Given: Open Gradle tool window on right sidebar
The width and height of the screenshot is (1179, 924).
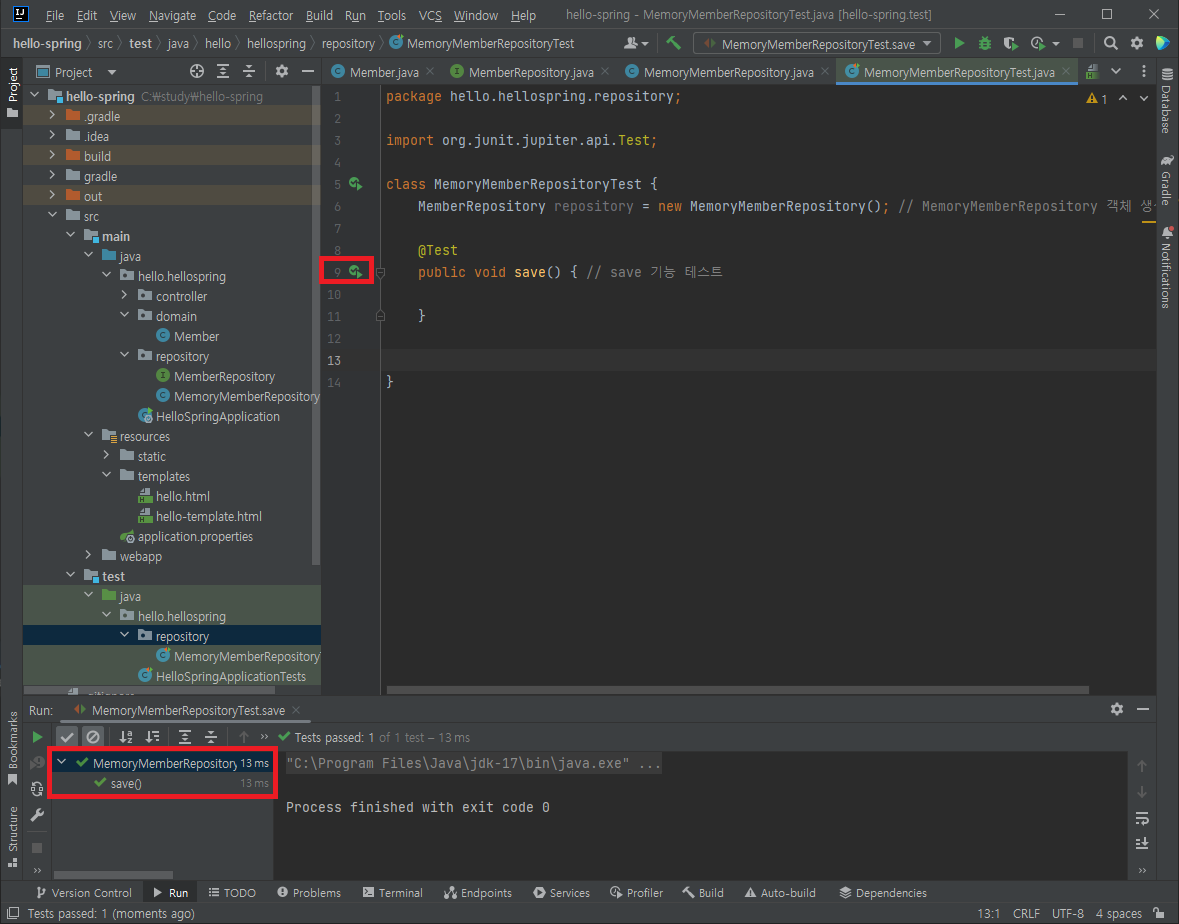Looking at the screenshot, I should 1166,180.
